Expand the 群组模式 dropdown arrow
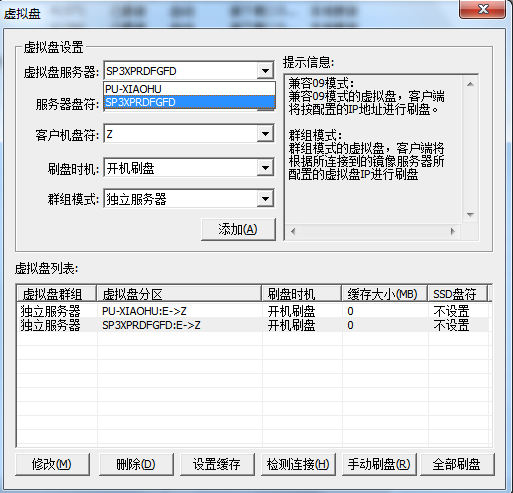Image resolution: width=513 pixels, height=493 pixels. click(265, 199)
